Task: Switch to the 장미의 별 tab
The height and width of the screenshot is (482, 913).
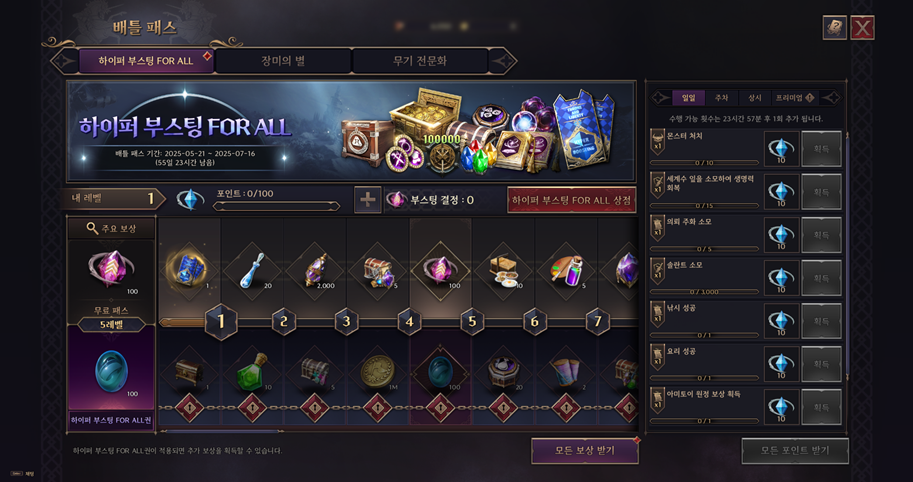Action: pos(283,61)
